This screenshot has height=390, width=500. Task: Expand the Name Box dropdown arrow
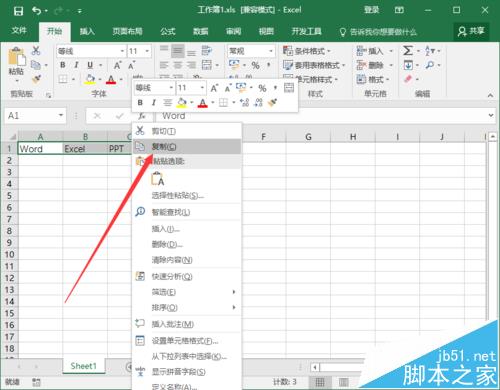tap(61, 115)
